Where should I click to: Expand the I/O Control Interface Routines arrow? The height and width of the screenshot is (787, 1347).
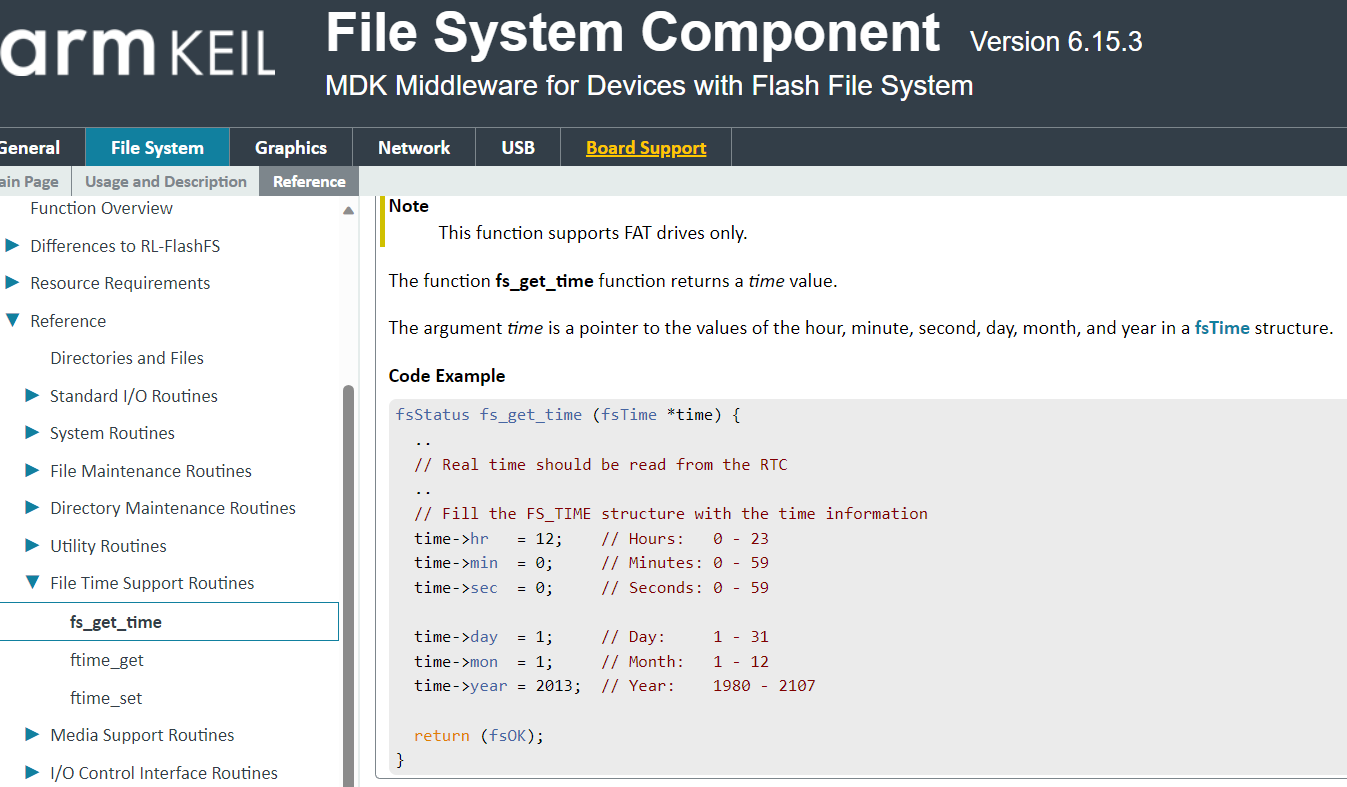(x=31, y=772)
